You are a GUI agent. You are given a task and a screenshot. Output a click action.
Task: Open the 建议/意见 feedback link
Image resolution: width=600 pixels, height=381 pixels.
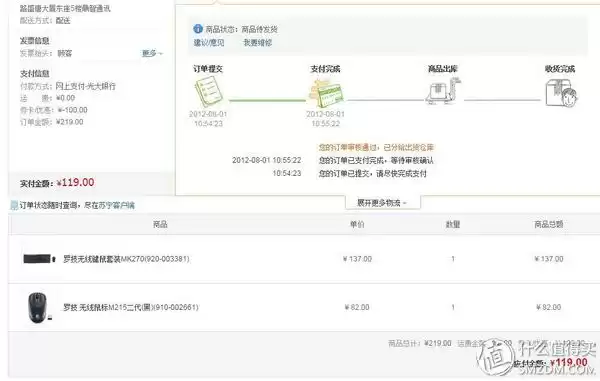(x=209, y=42)
